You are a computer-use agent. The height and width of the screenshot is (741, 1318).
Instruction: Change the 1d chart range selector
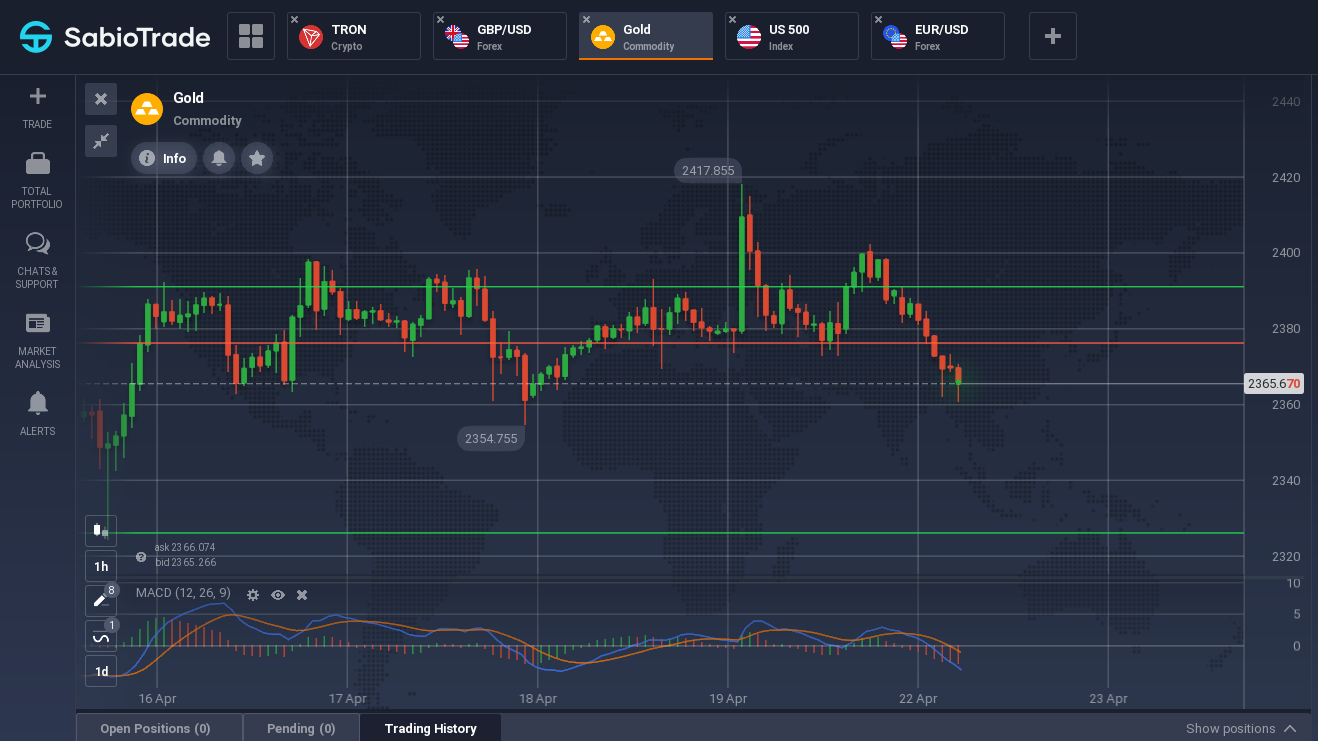[101, 671]
